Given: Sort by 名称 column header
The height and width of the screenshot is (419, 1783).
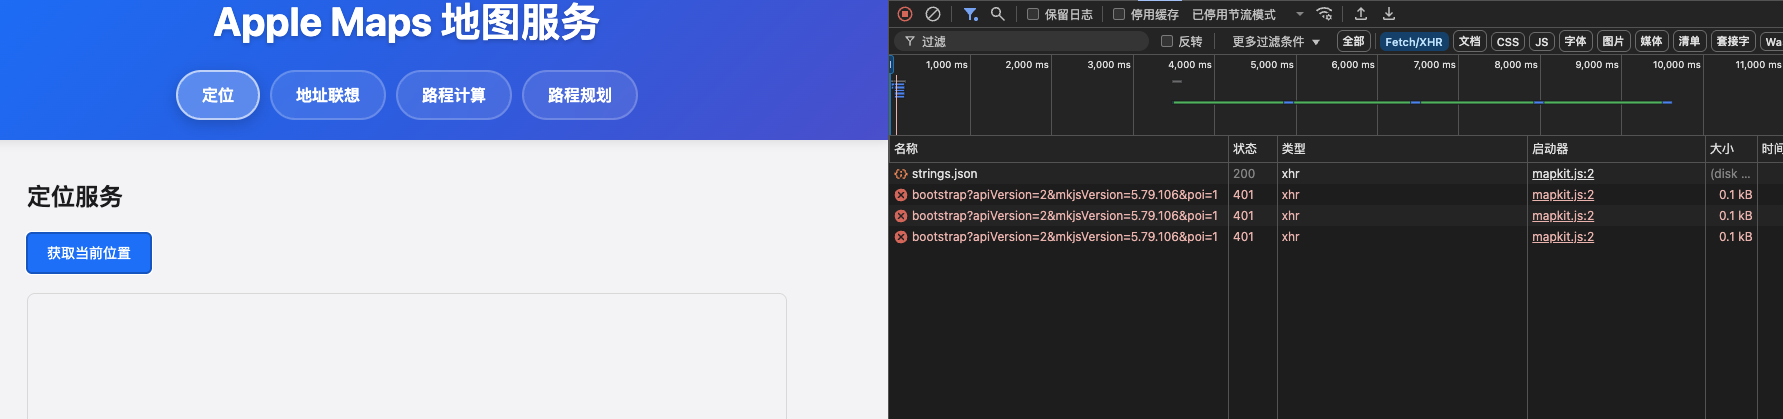Looking at the screenshot, I should pyautogui.click(x=1059, y=149).
